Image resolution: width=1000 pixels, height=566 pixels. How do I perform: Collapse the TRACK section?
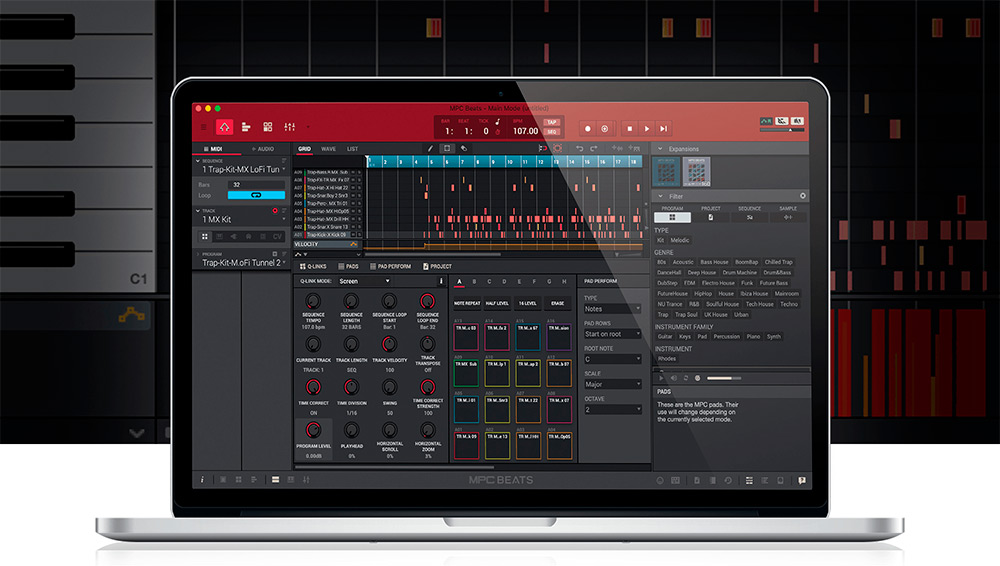click(198, 211)
